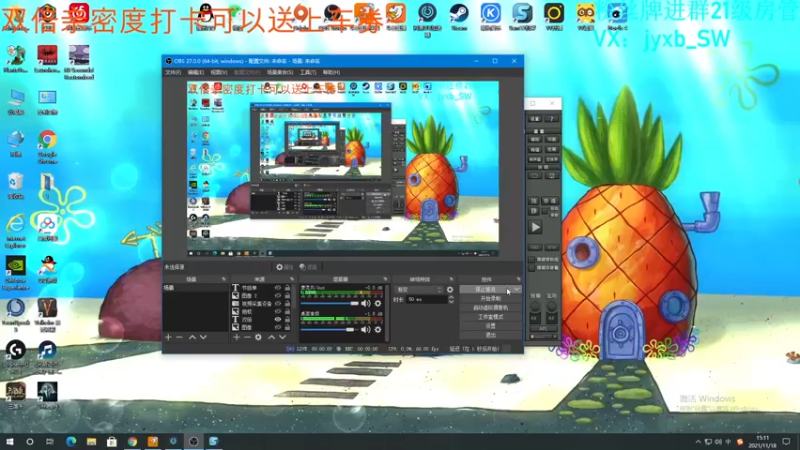Viewport: 800px width, 450px height.
Task: Mute the 麦克风/Aux speaker icon
Action: coord(366,304)
